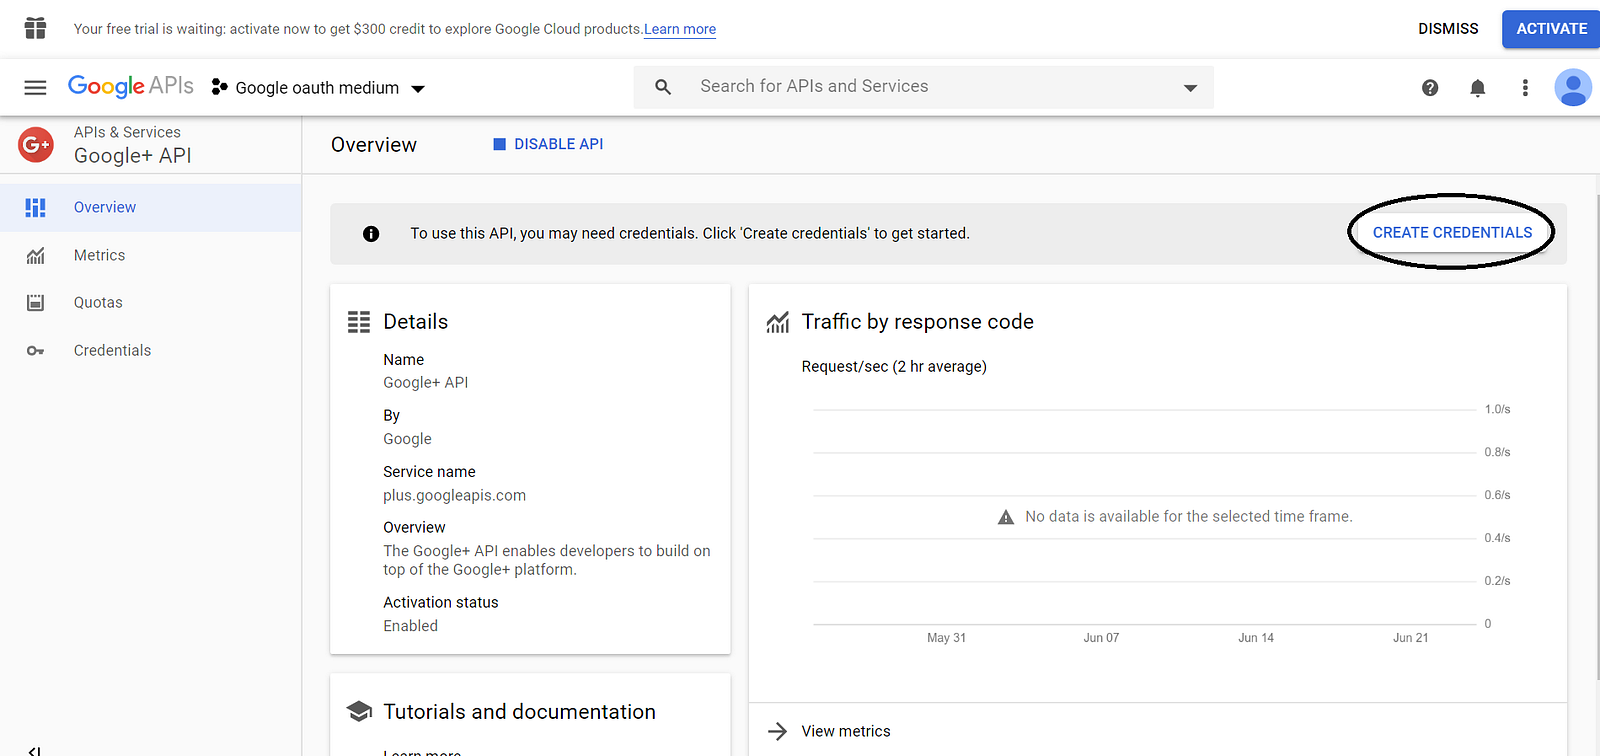This screenshot has width=1600, height=756.
Task: Click the Metrics chart icon in sidebar
Action: 35,256
